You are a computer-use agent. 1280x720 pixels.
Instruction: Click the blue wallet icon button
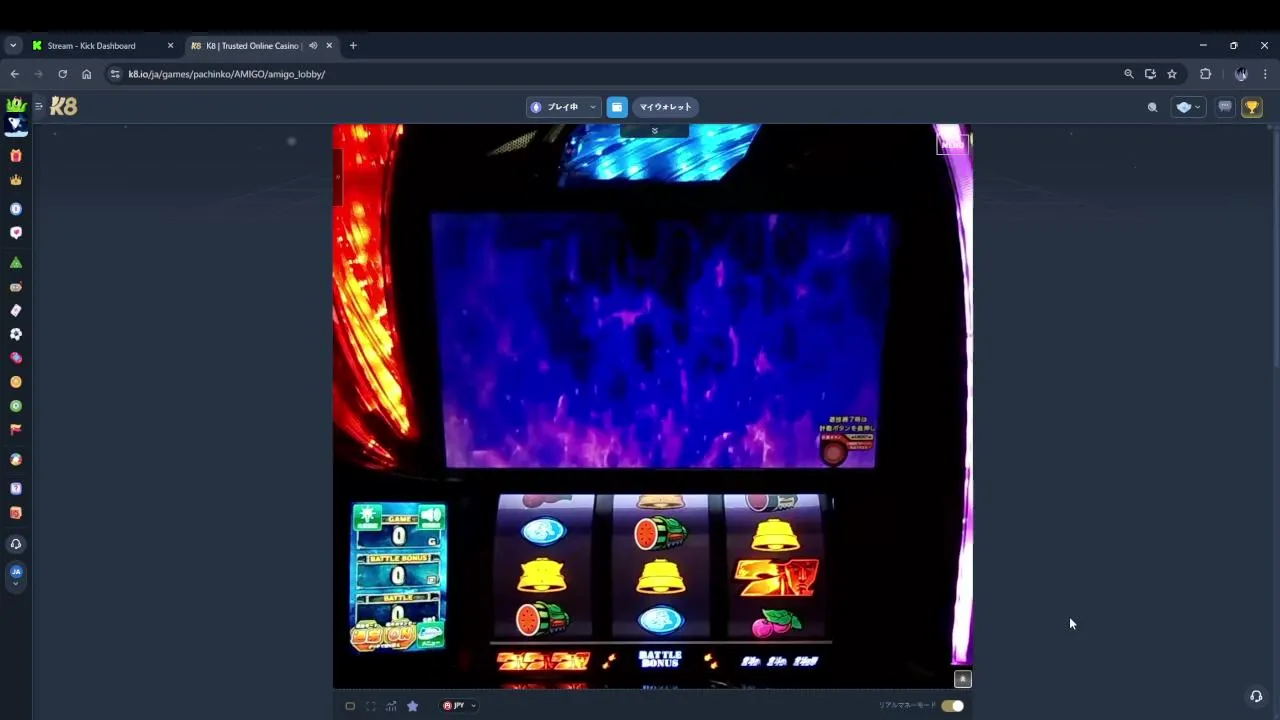(617, 107)
